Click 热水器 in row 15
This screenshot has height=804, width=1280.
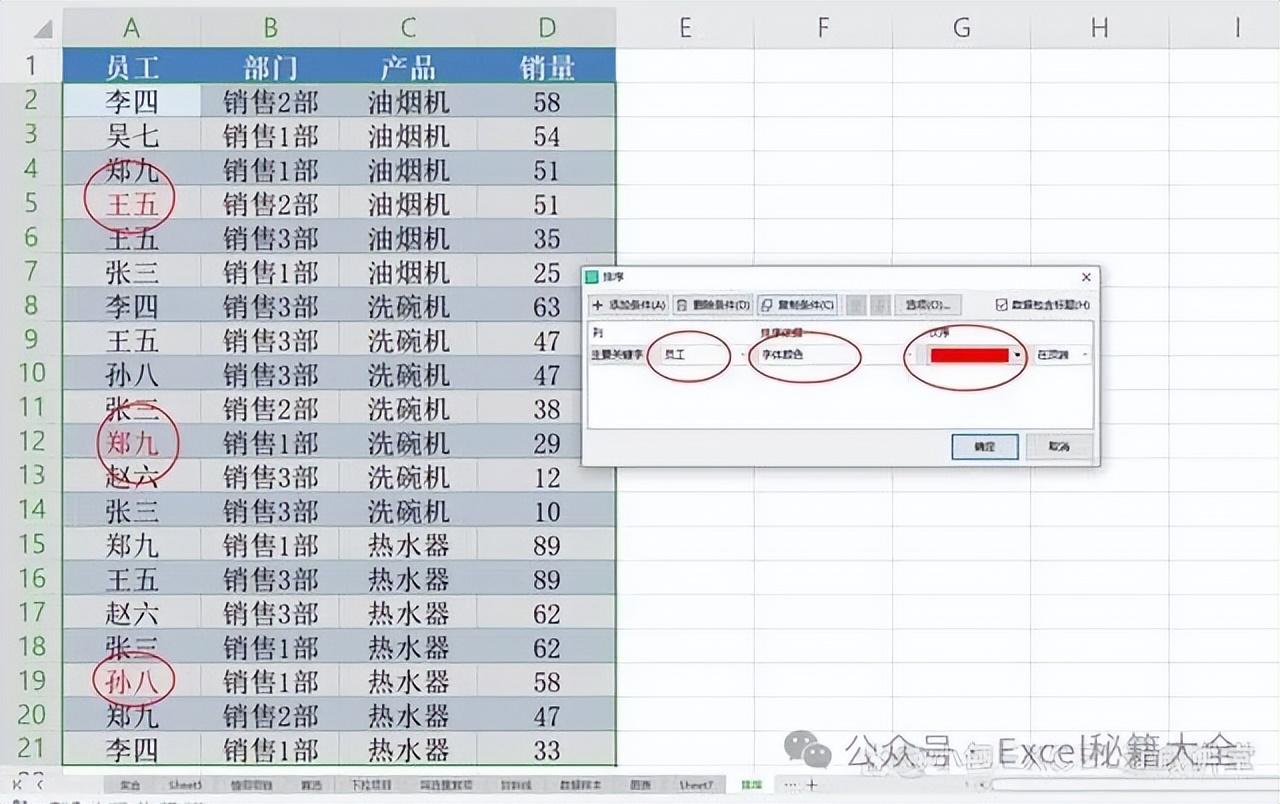click(x=408, y=545)
